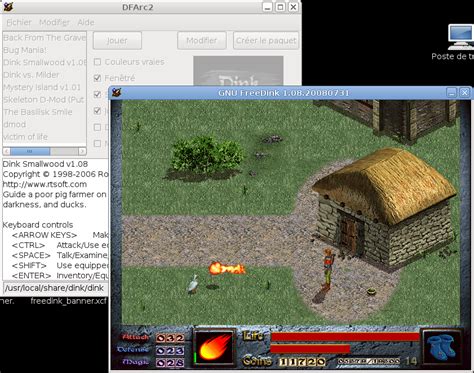Toggle the Fenêtré checkbox
This screenshot has height=373, width=474.
97,78
